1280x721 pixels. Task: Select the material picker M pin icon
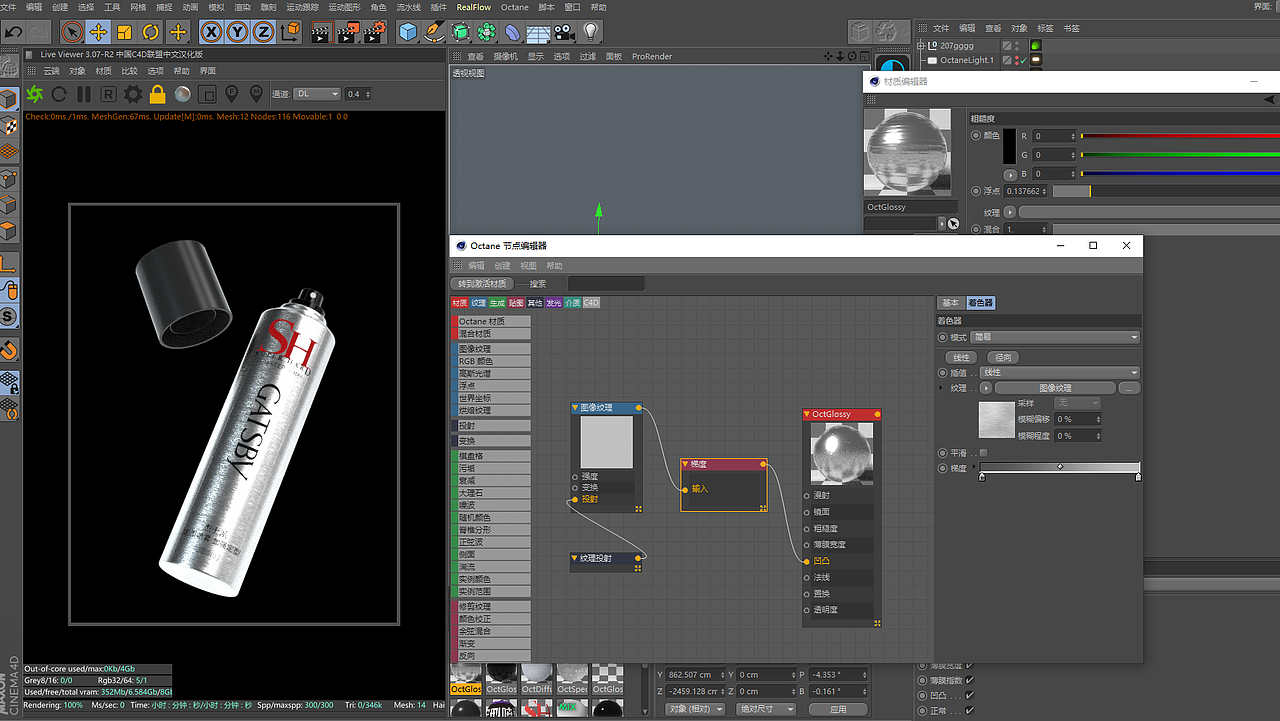[256, 93]
